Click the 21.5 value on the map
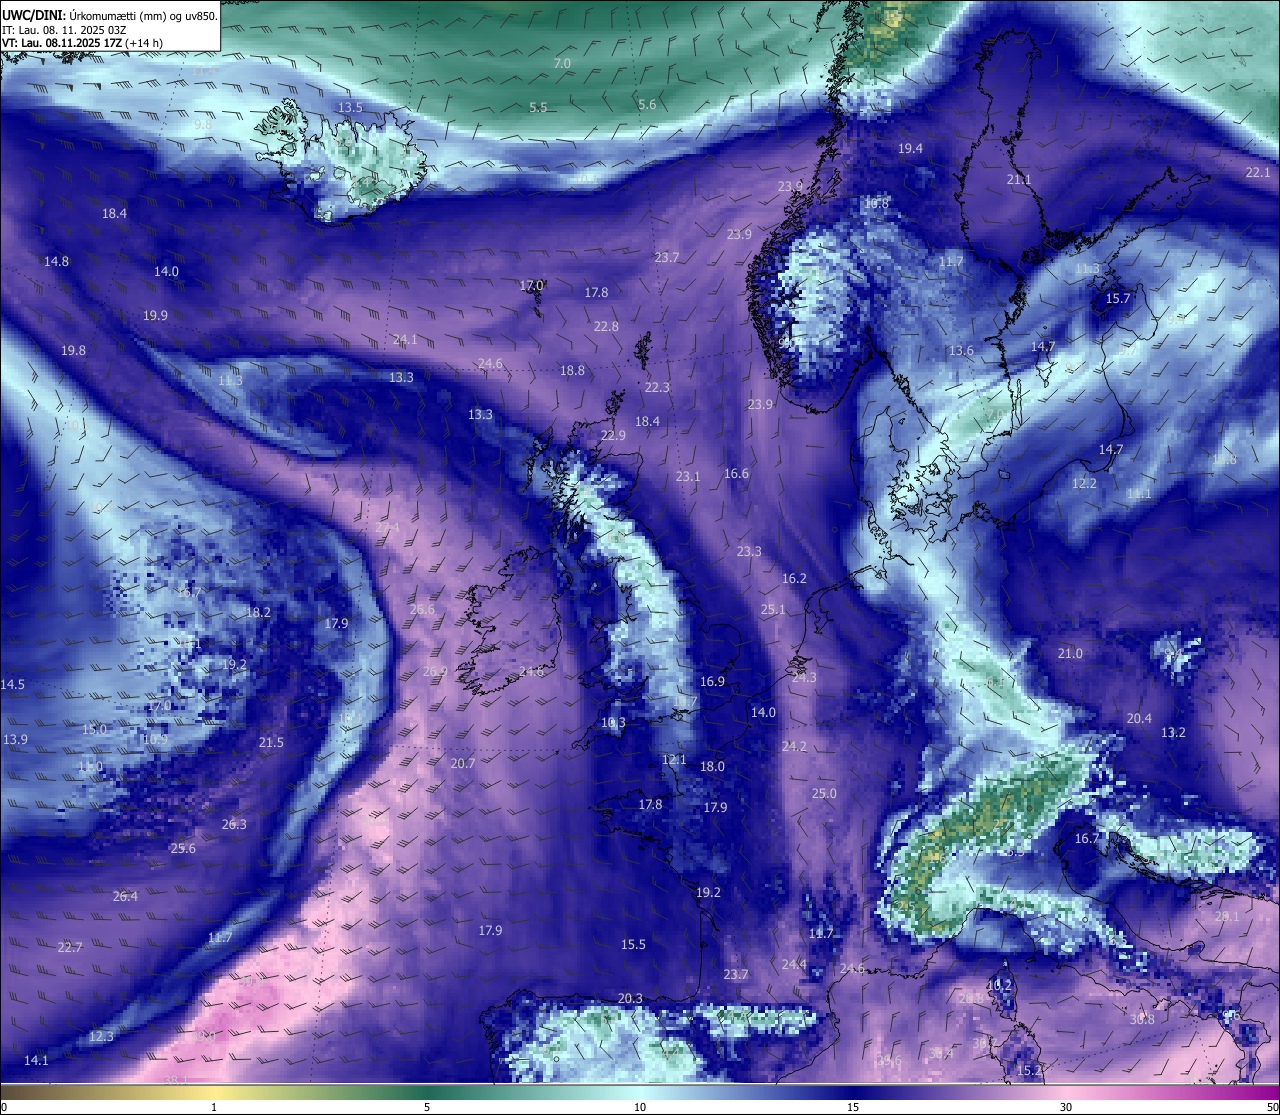Screen dimensions: 1280x1115 (x=271, y=742)
